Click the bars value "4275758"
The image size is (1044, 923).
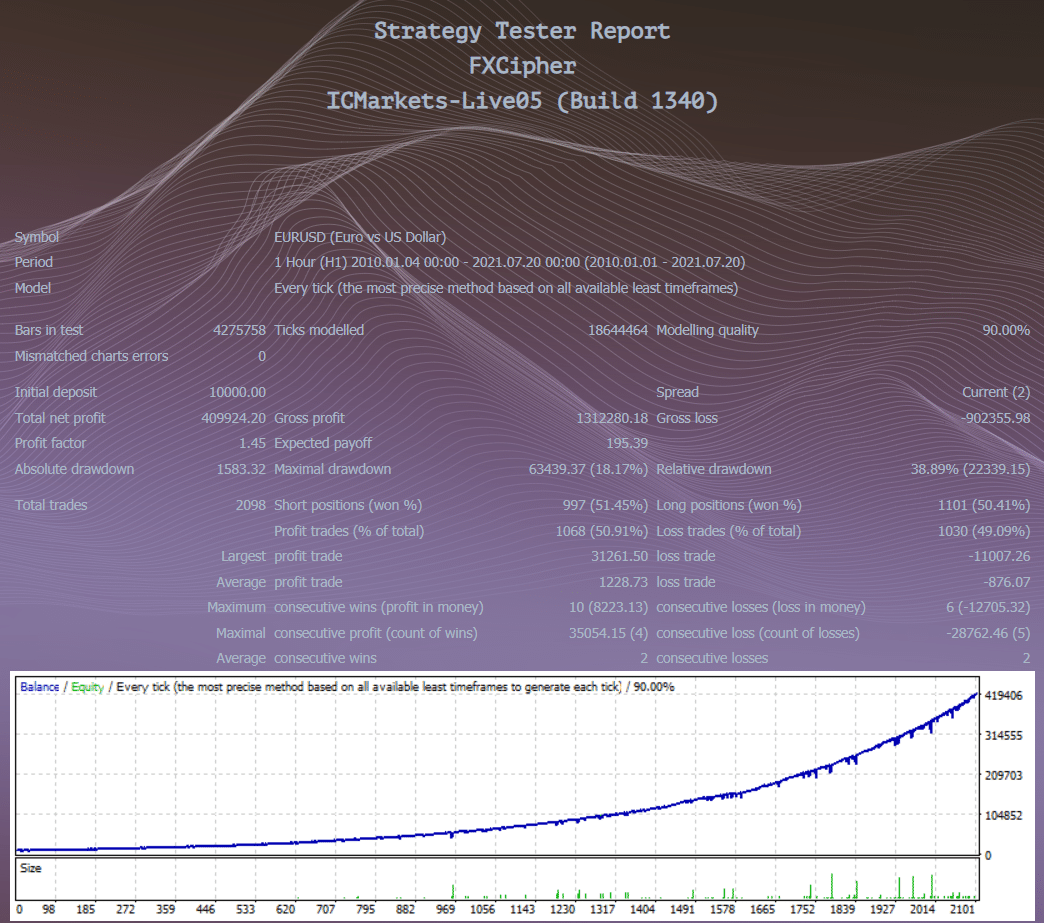click(239, 330)
